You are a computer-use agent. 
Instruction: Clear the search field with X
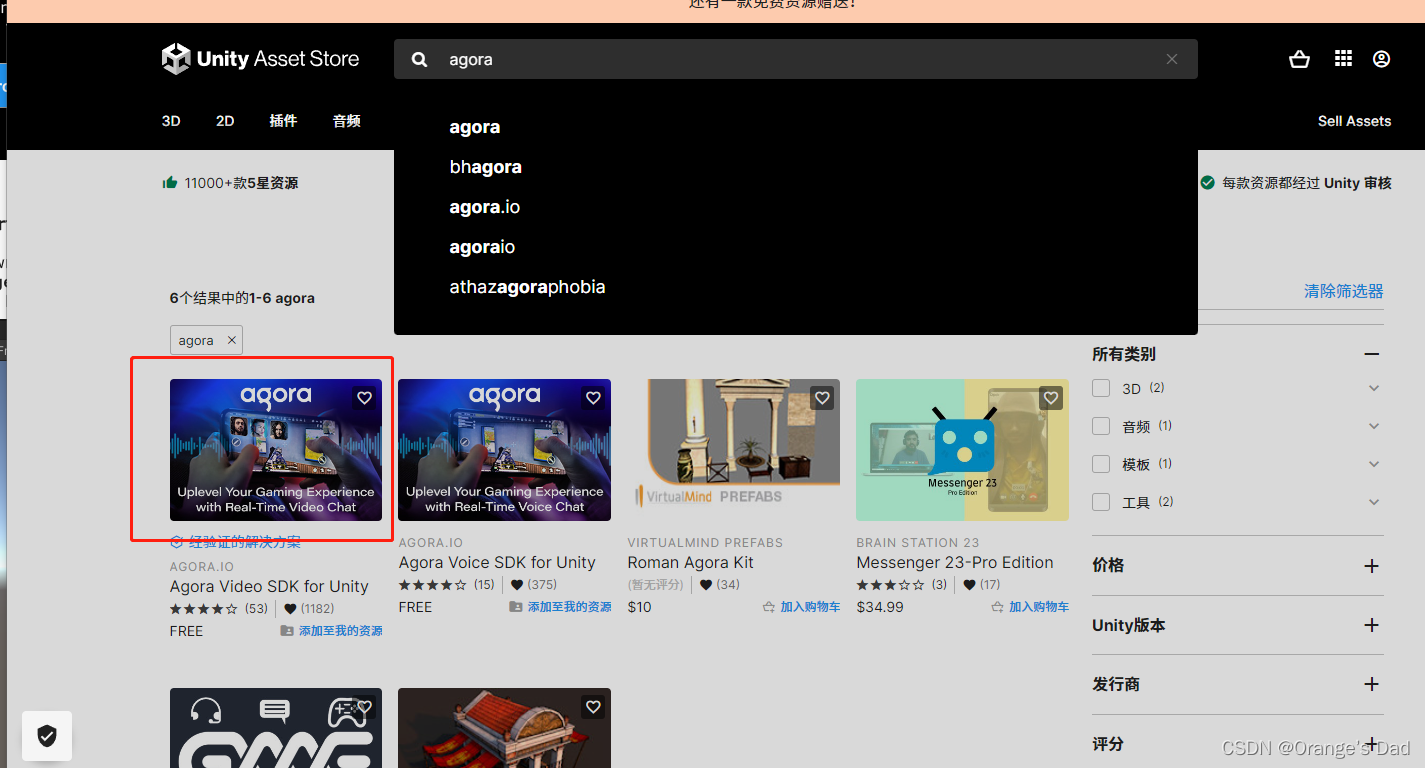[1172, 60]
